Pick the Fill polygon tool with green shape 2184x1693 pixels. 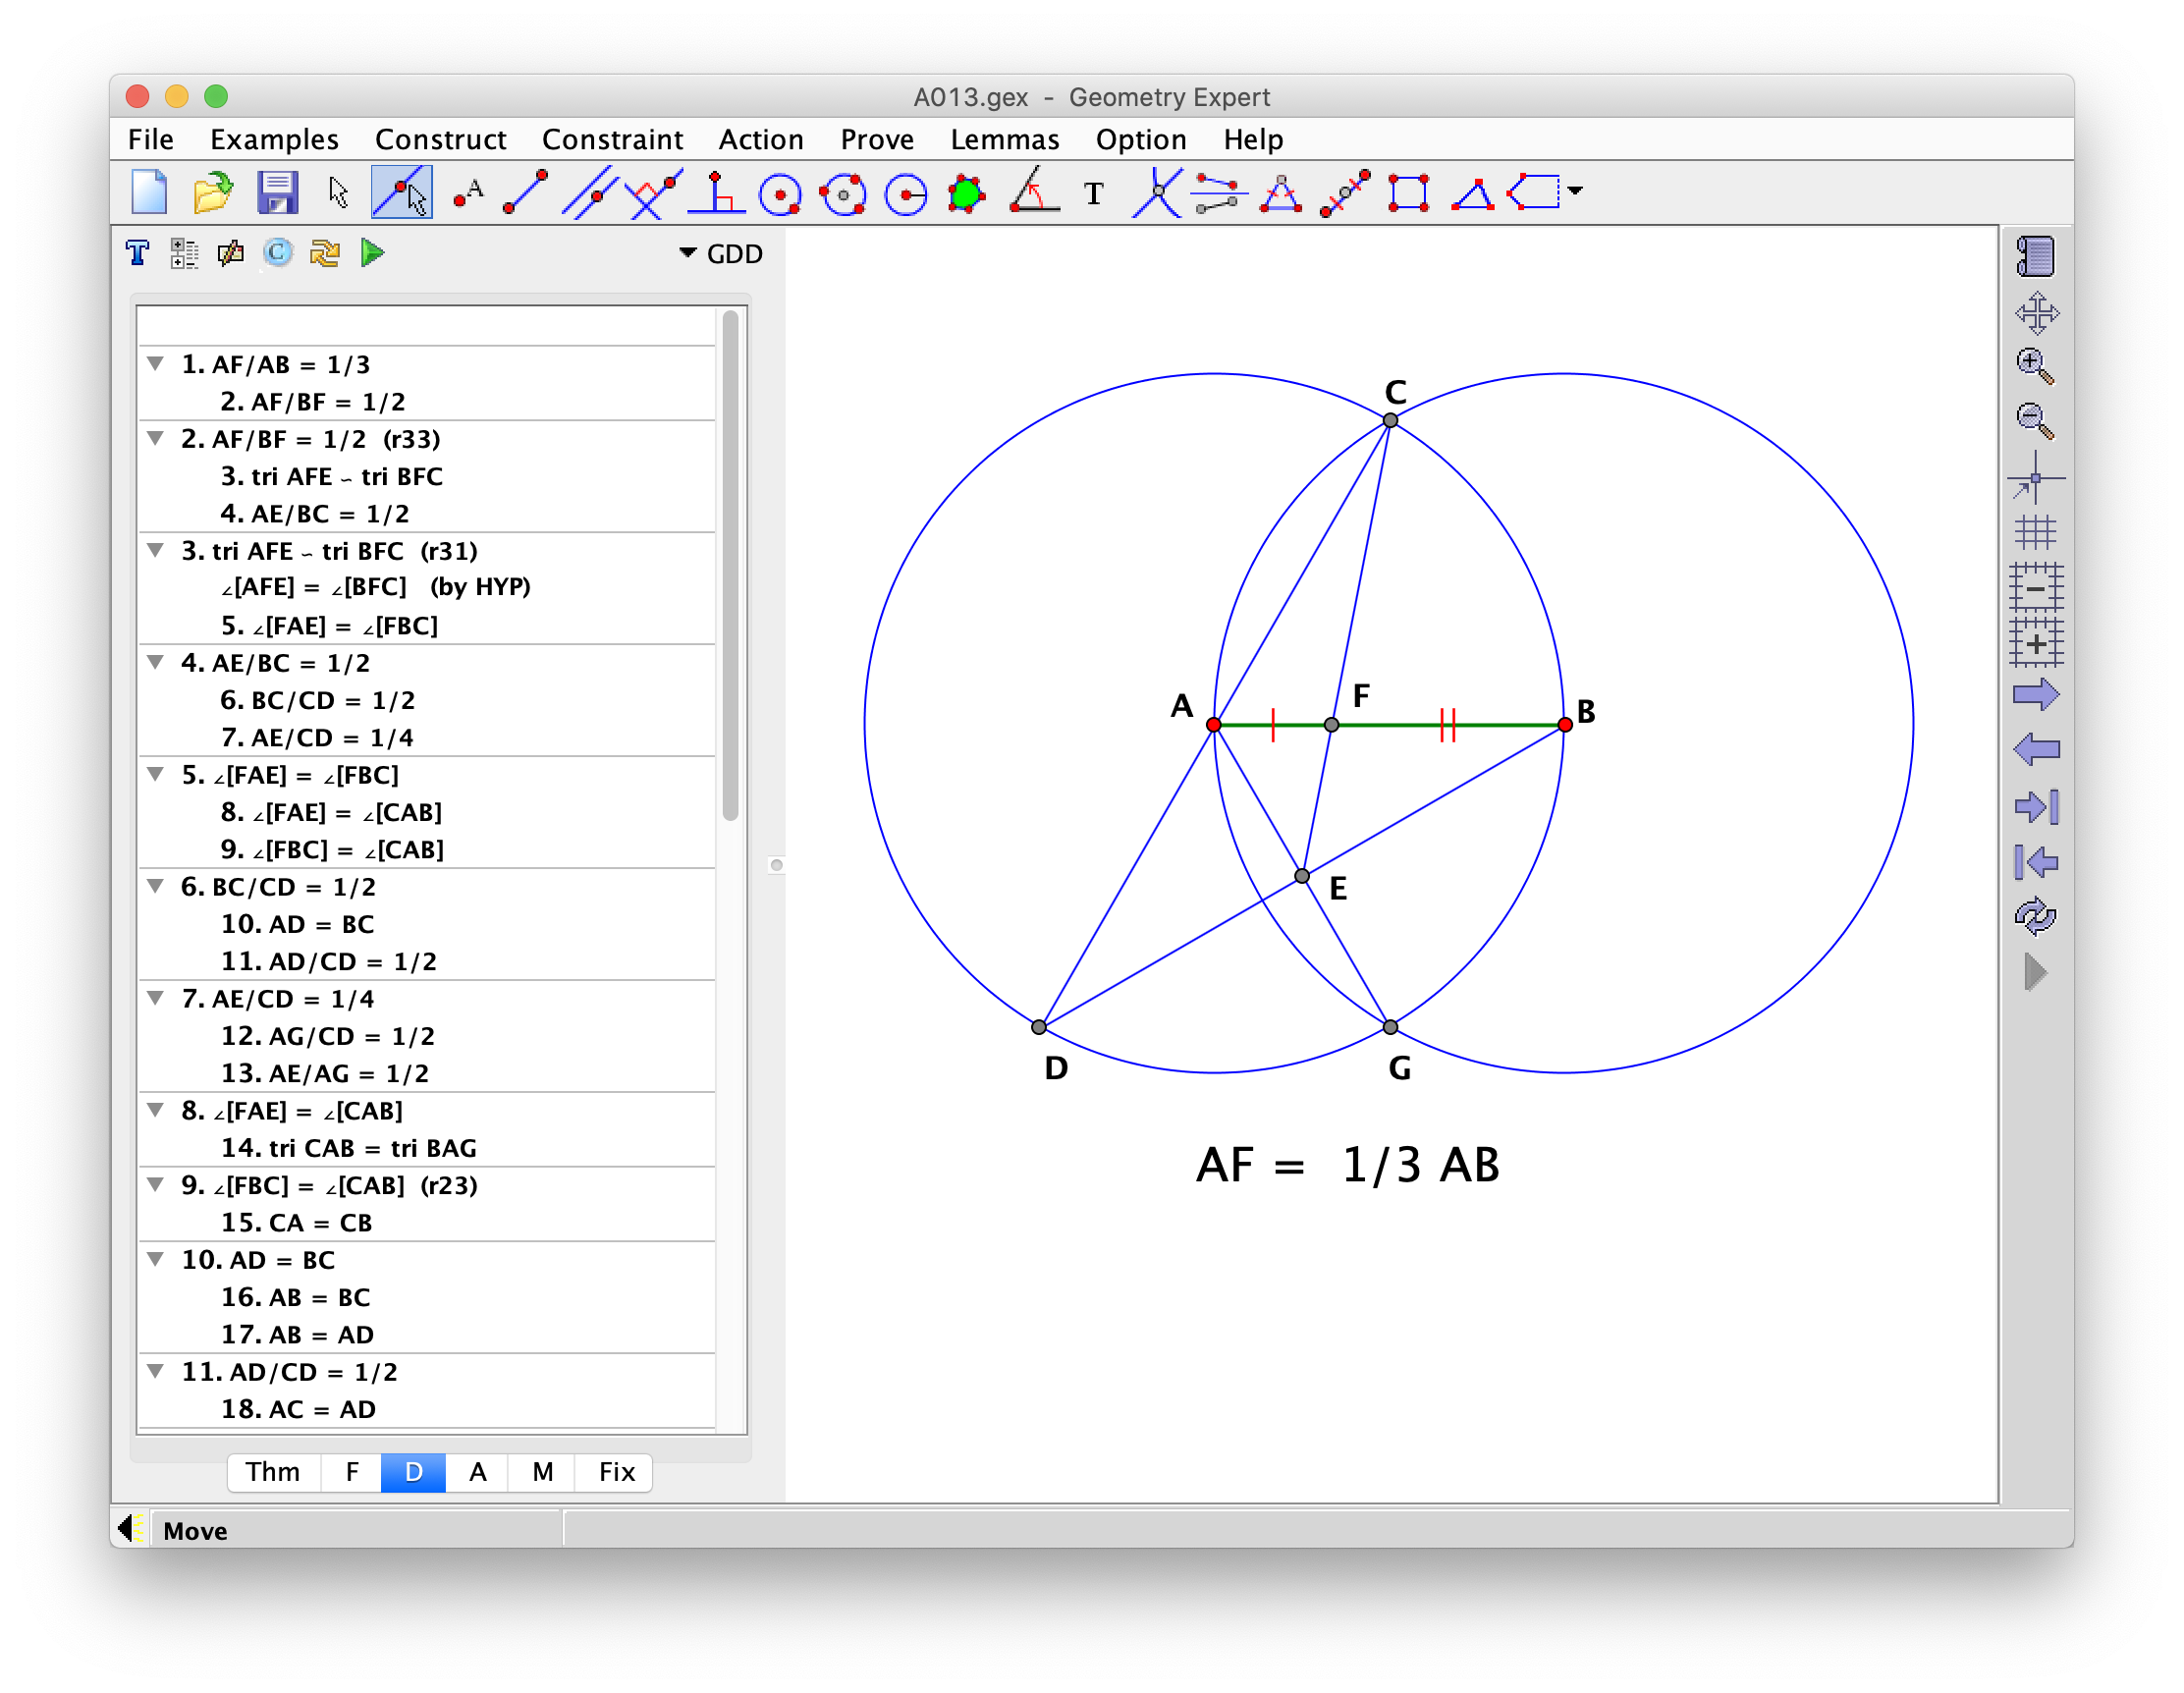click(x=966, y=193)
